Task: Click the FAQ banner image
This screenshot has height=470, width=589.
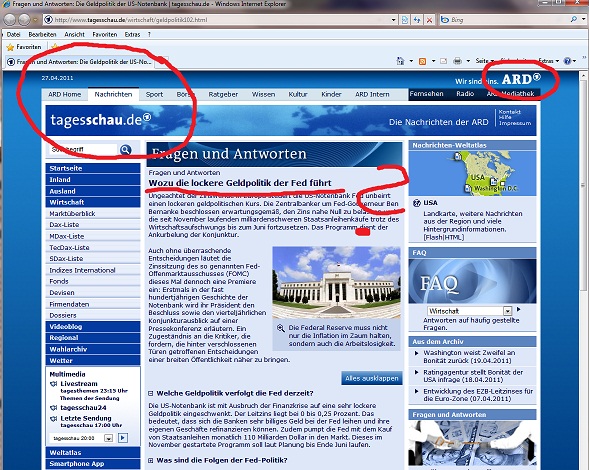Action: coord(472,281)
